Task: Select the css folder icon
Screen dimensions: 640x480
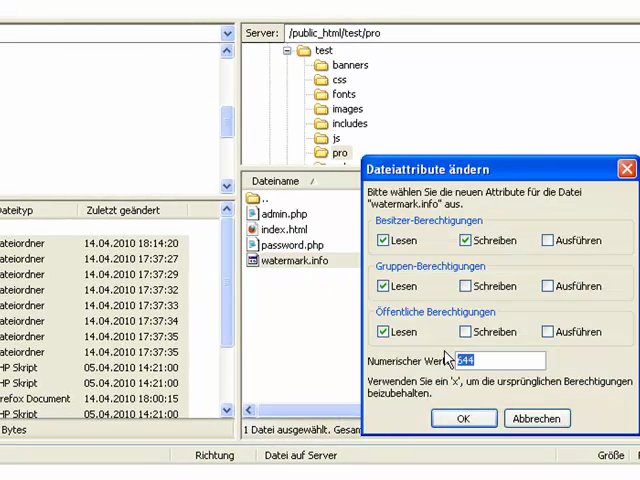Action: 321,80
